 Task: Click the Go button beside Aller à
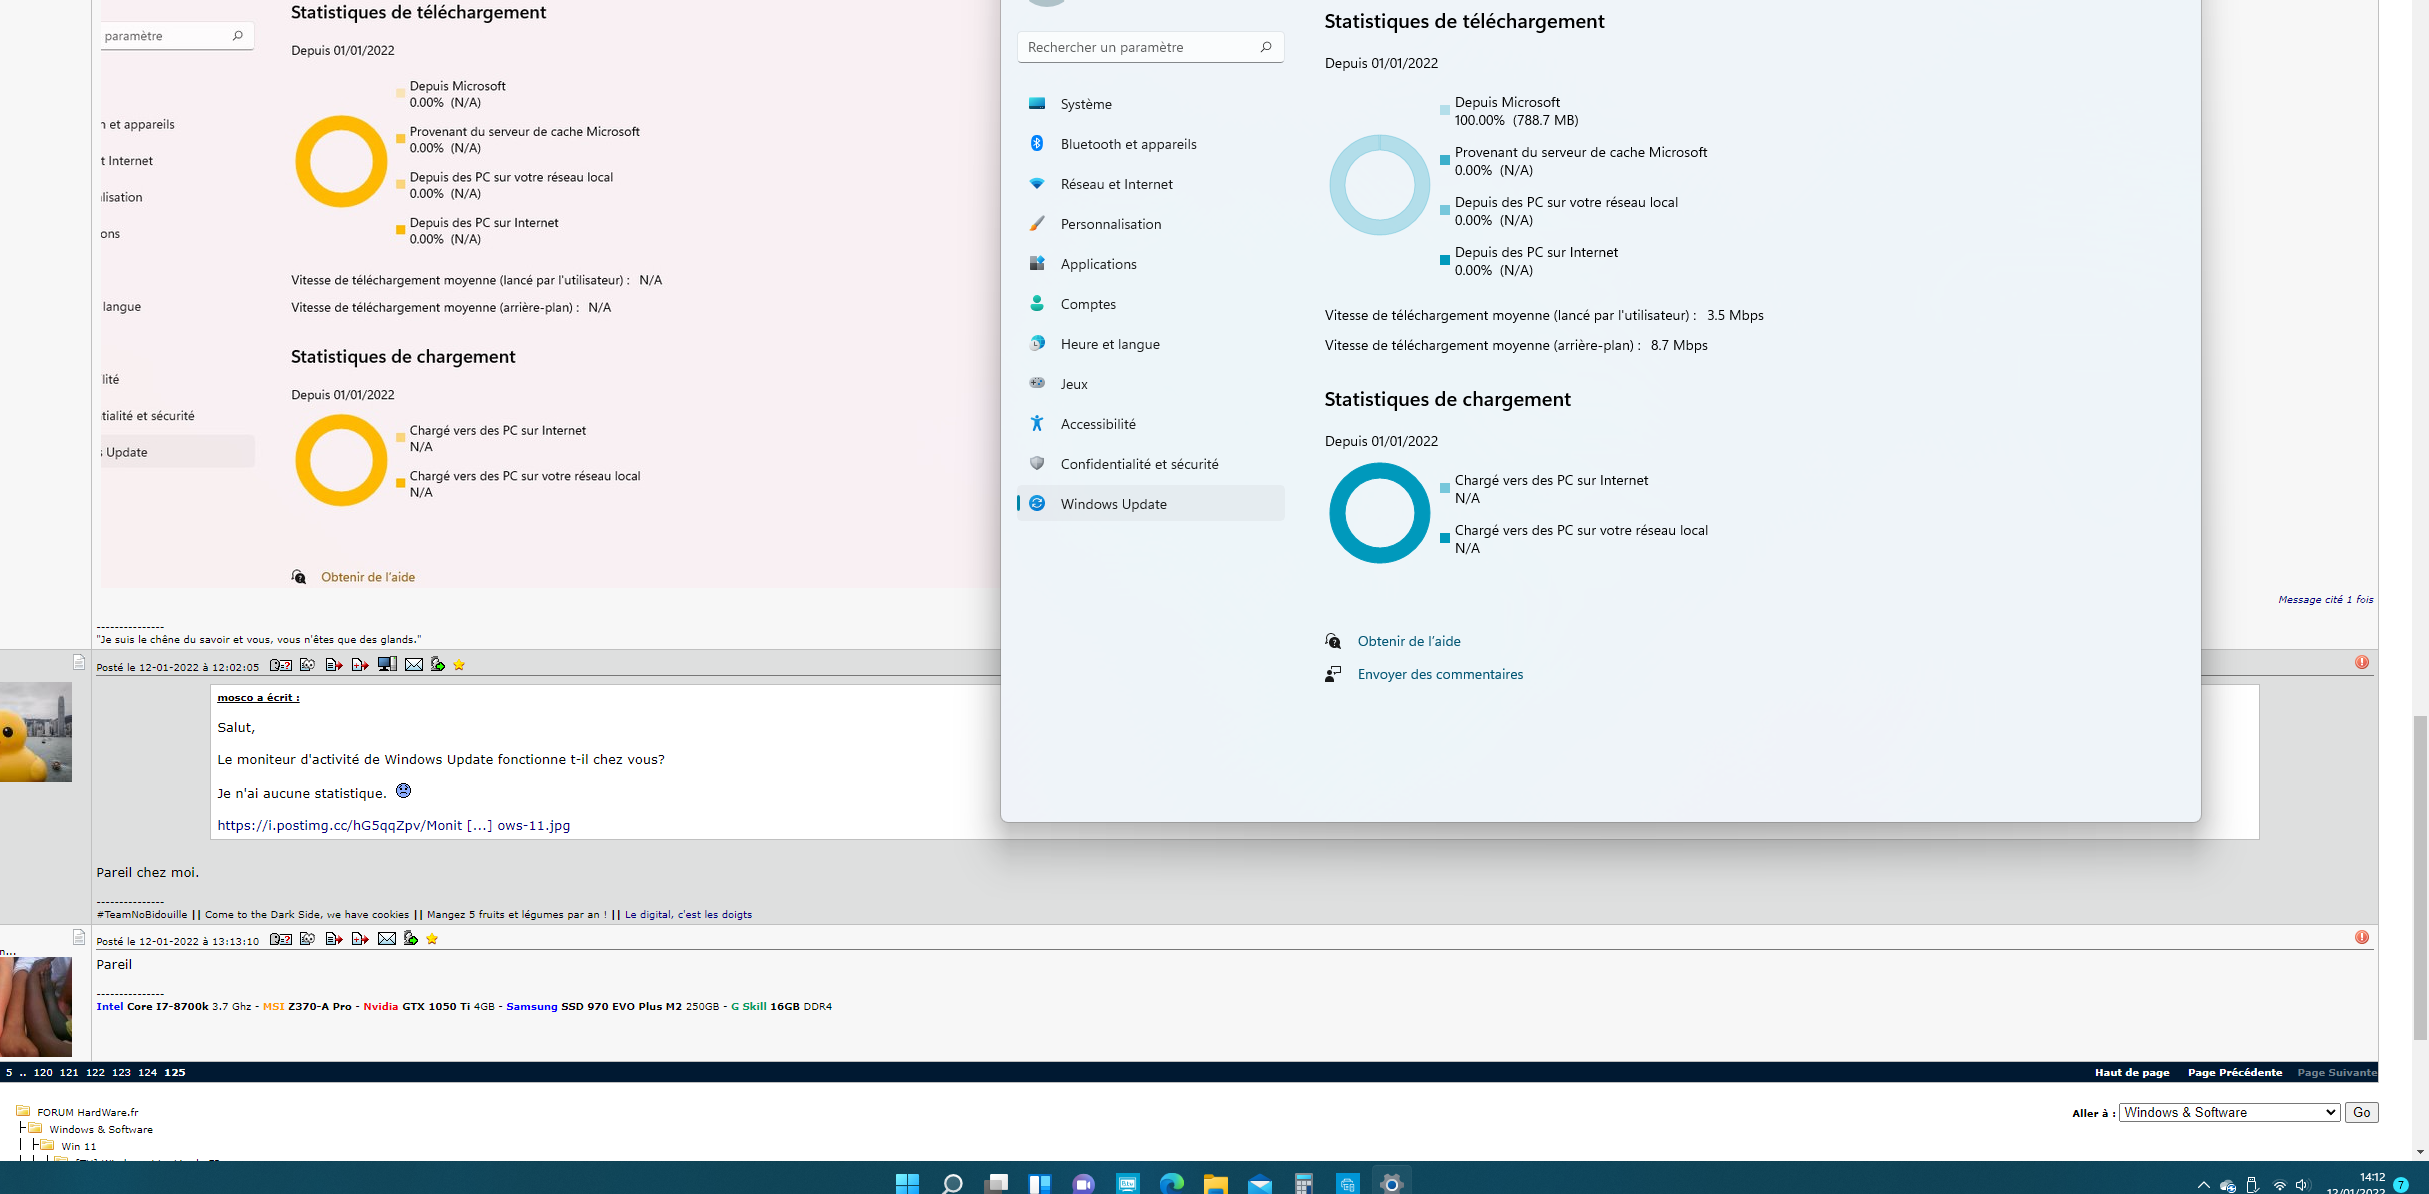pos(2361,1112)
